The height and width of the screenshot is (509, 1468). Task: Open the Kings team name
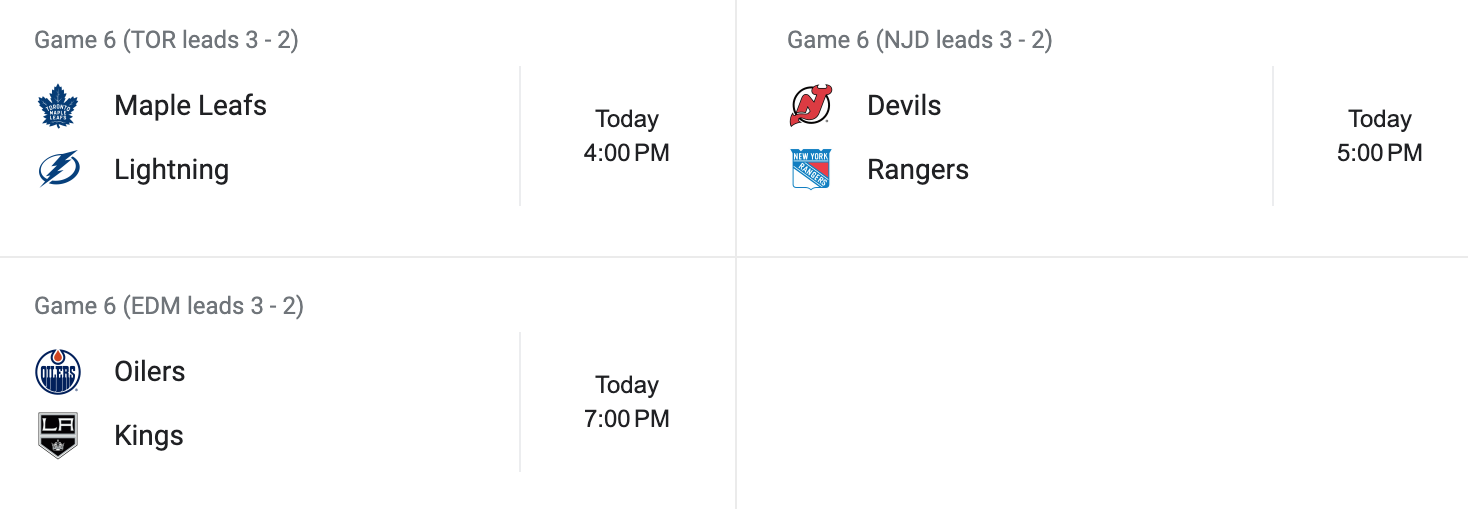coord(148,436)
